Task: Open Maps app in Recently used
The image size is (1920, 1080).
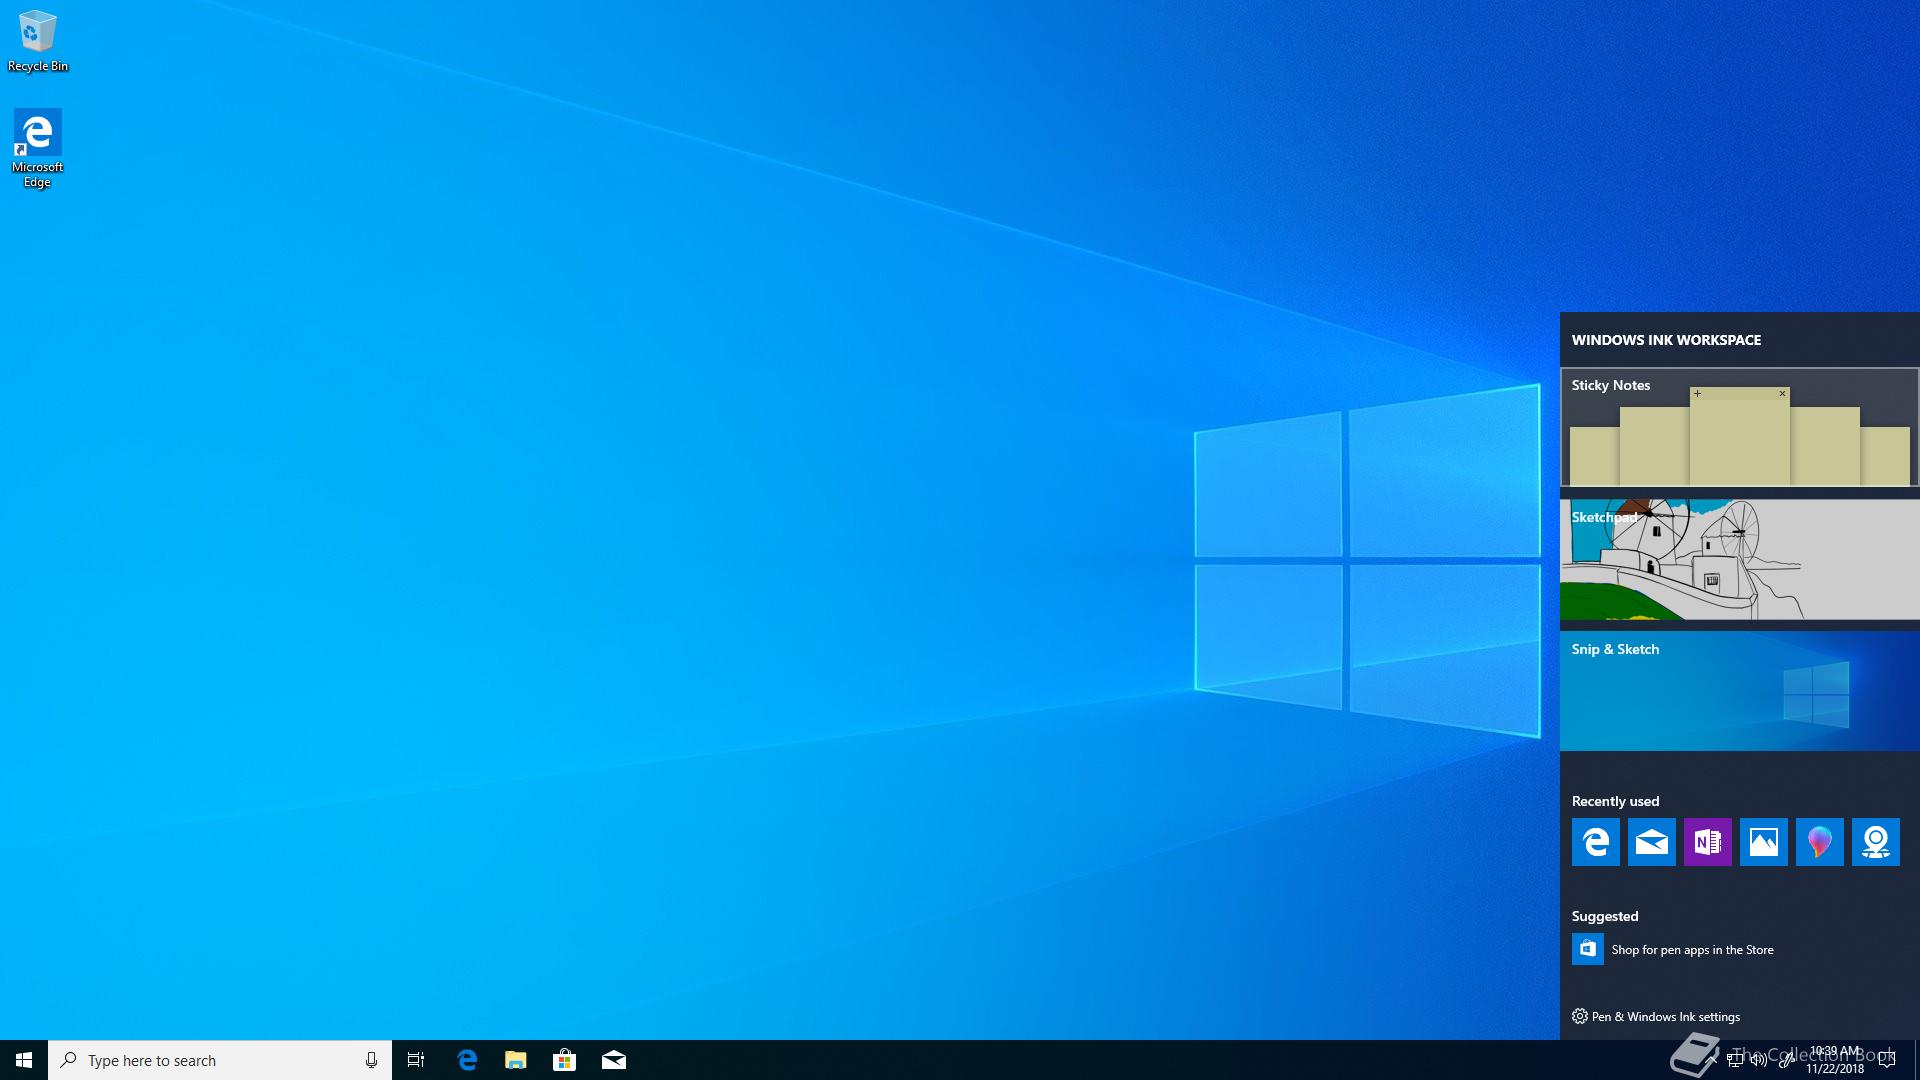Action: click(1875, 842)
